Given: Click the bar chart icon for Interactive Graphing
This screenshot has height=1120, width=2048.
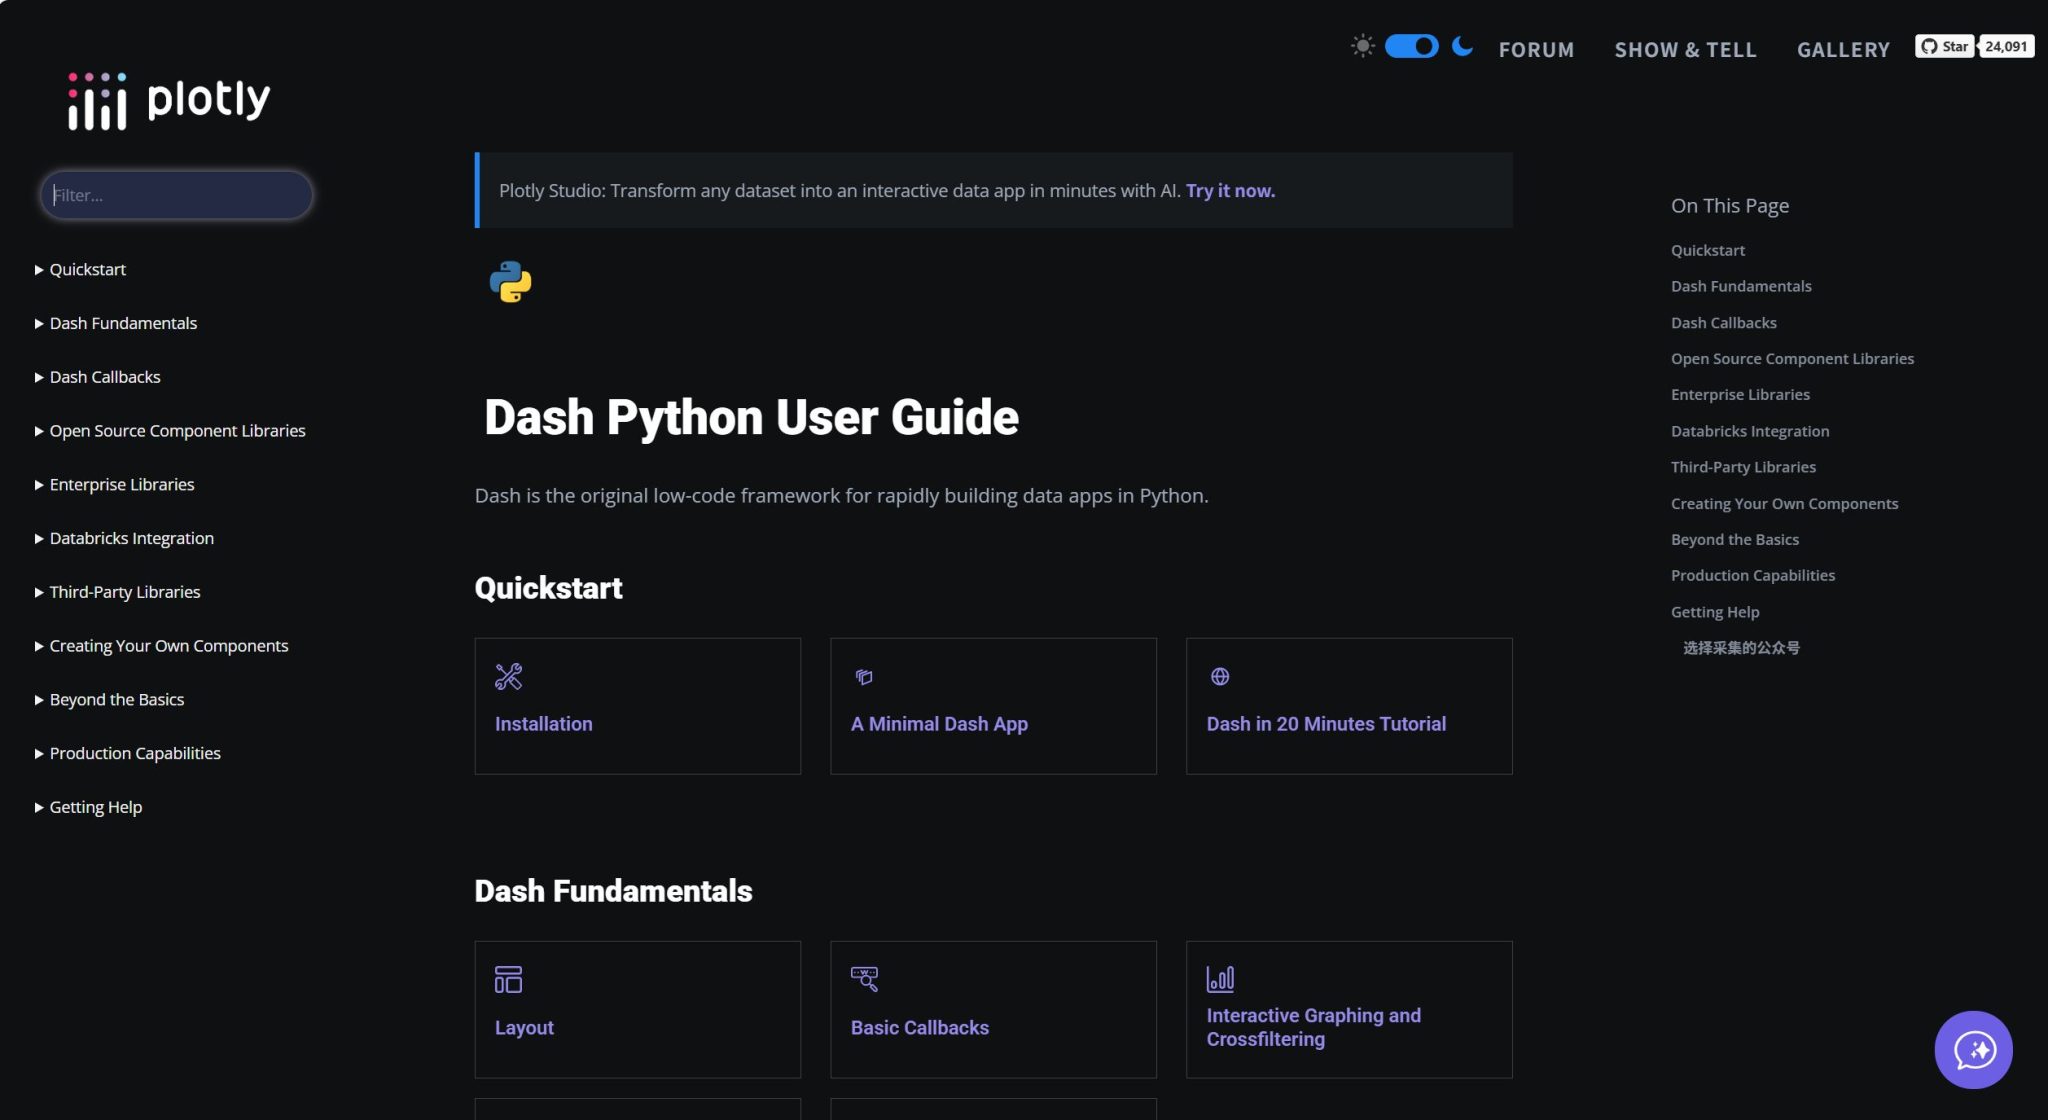Looking at the screenshot, I should [x=1220, y=979].
